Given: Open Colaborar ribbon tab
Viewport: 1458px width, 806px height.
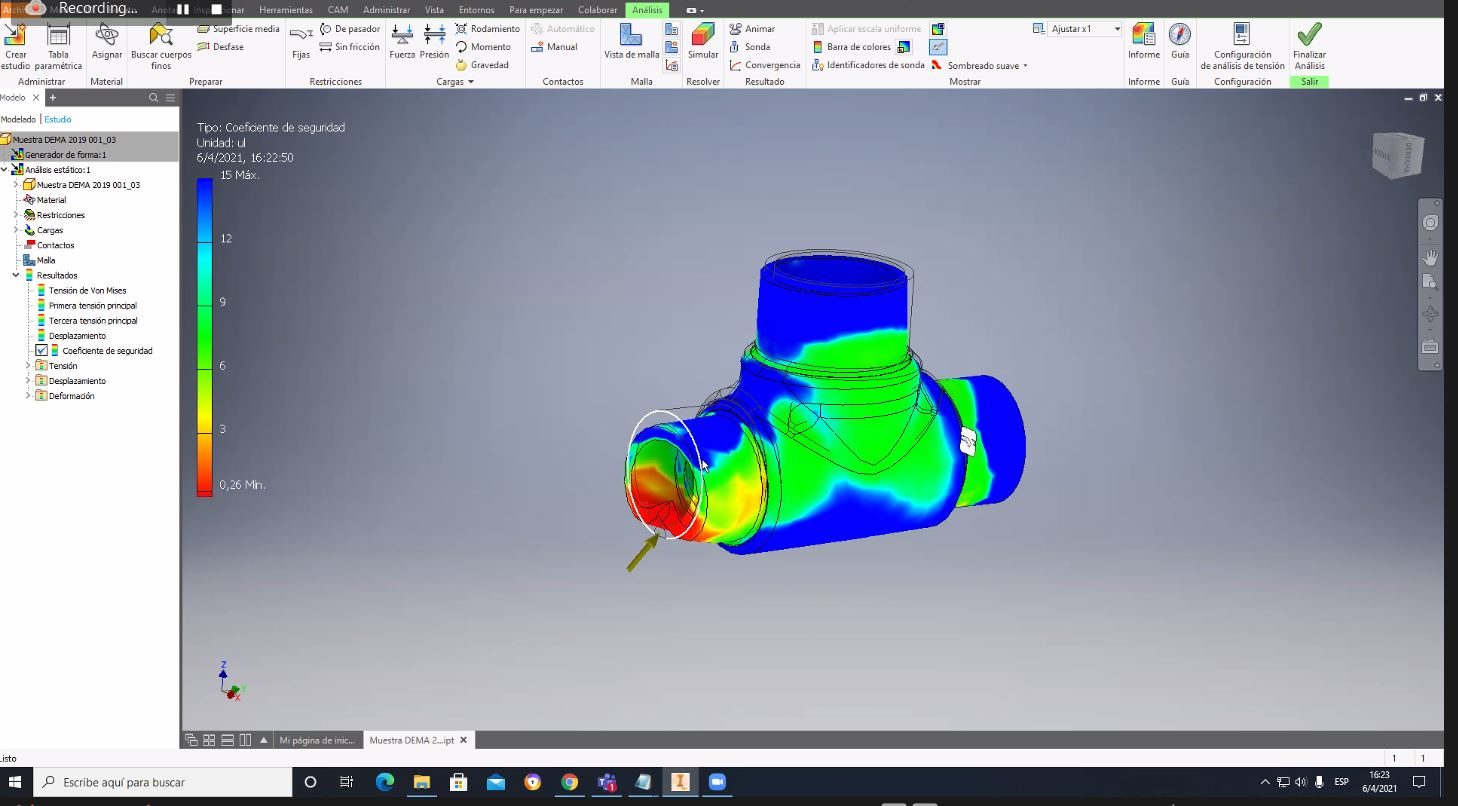Looking at the screenshot, I should click(x=598, y=10).
